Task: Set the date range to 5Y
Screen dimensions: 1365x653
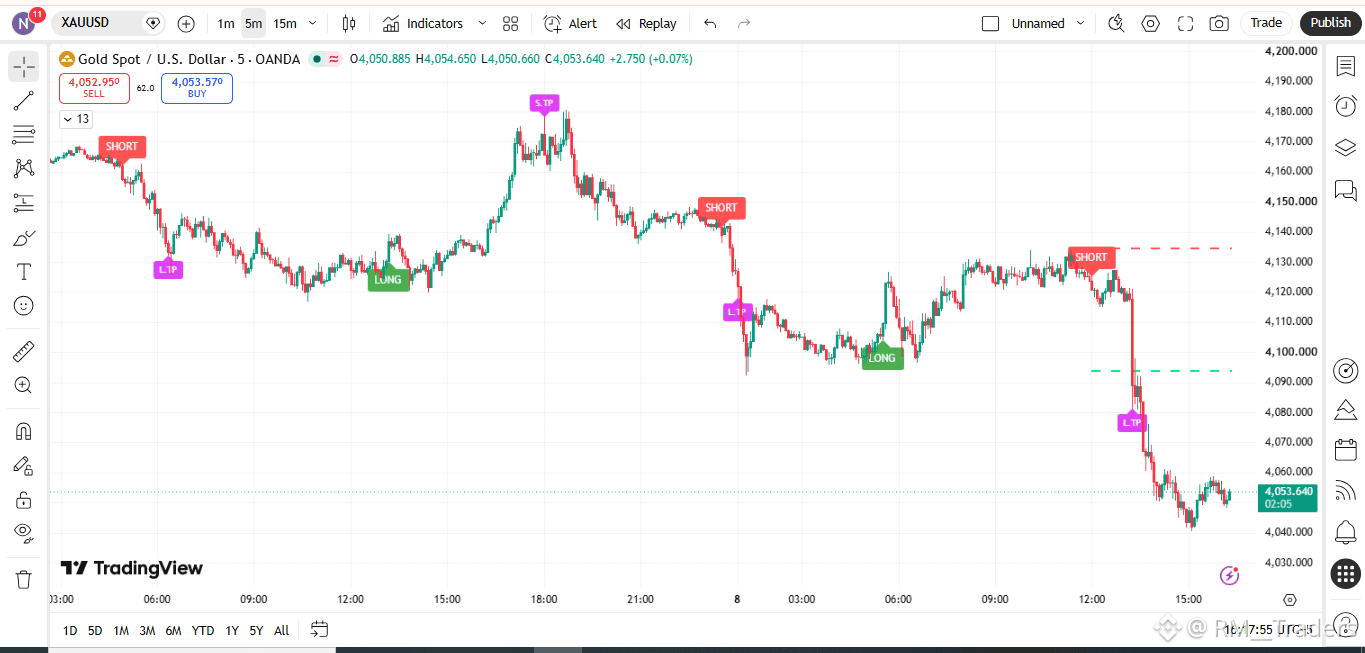Action: (257, 630)
